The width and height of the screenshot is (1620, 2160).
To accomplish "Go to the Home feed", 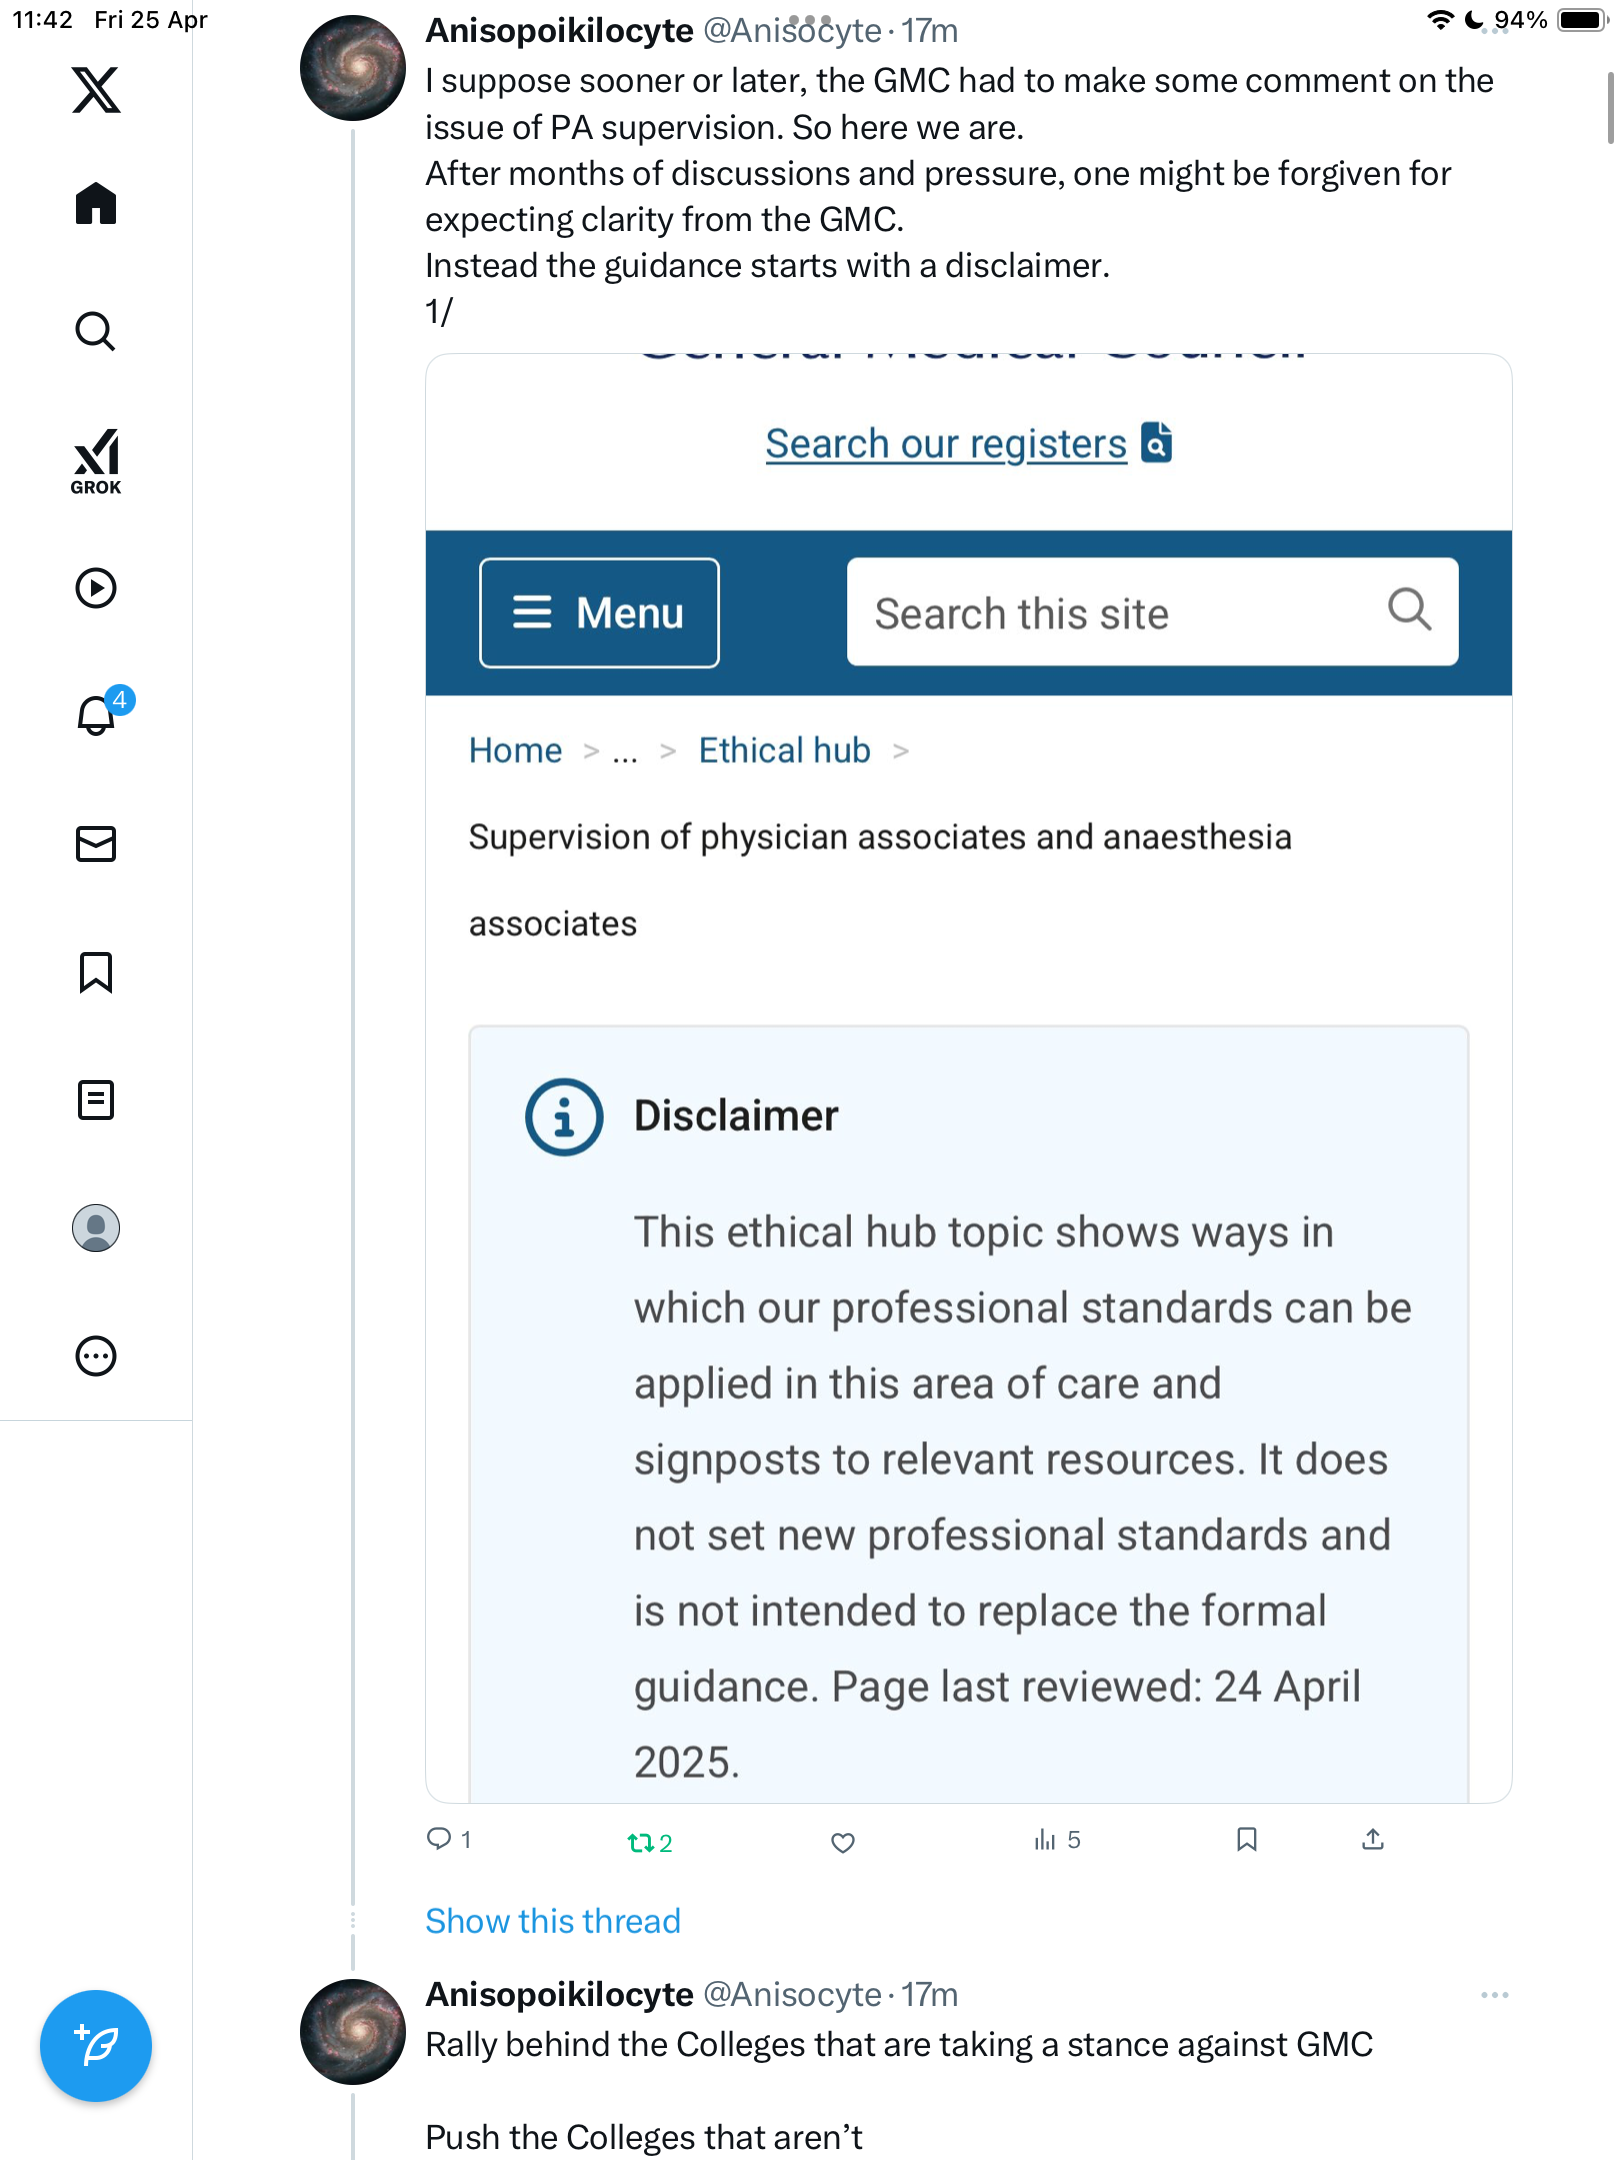I will tap(96, 204).
